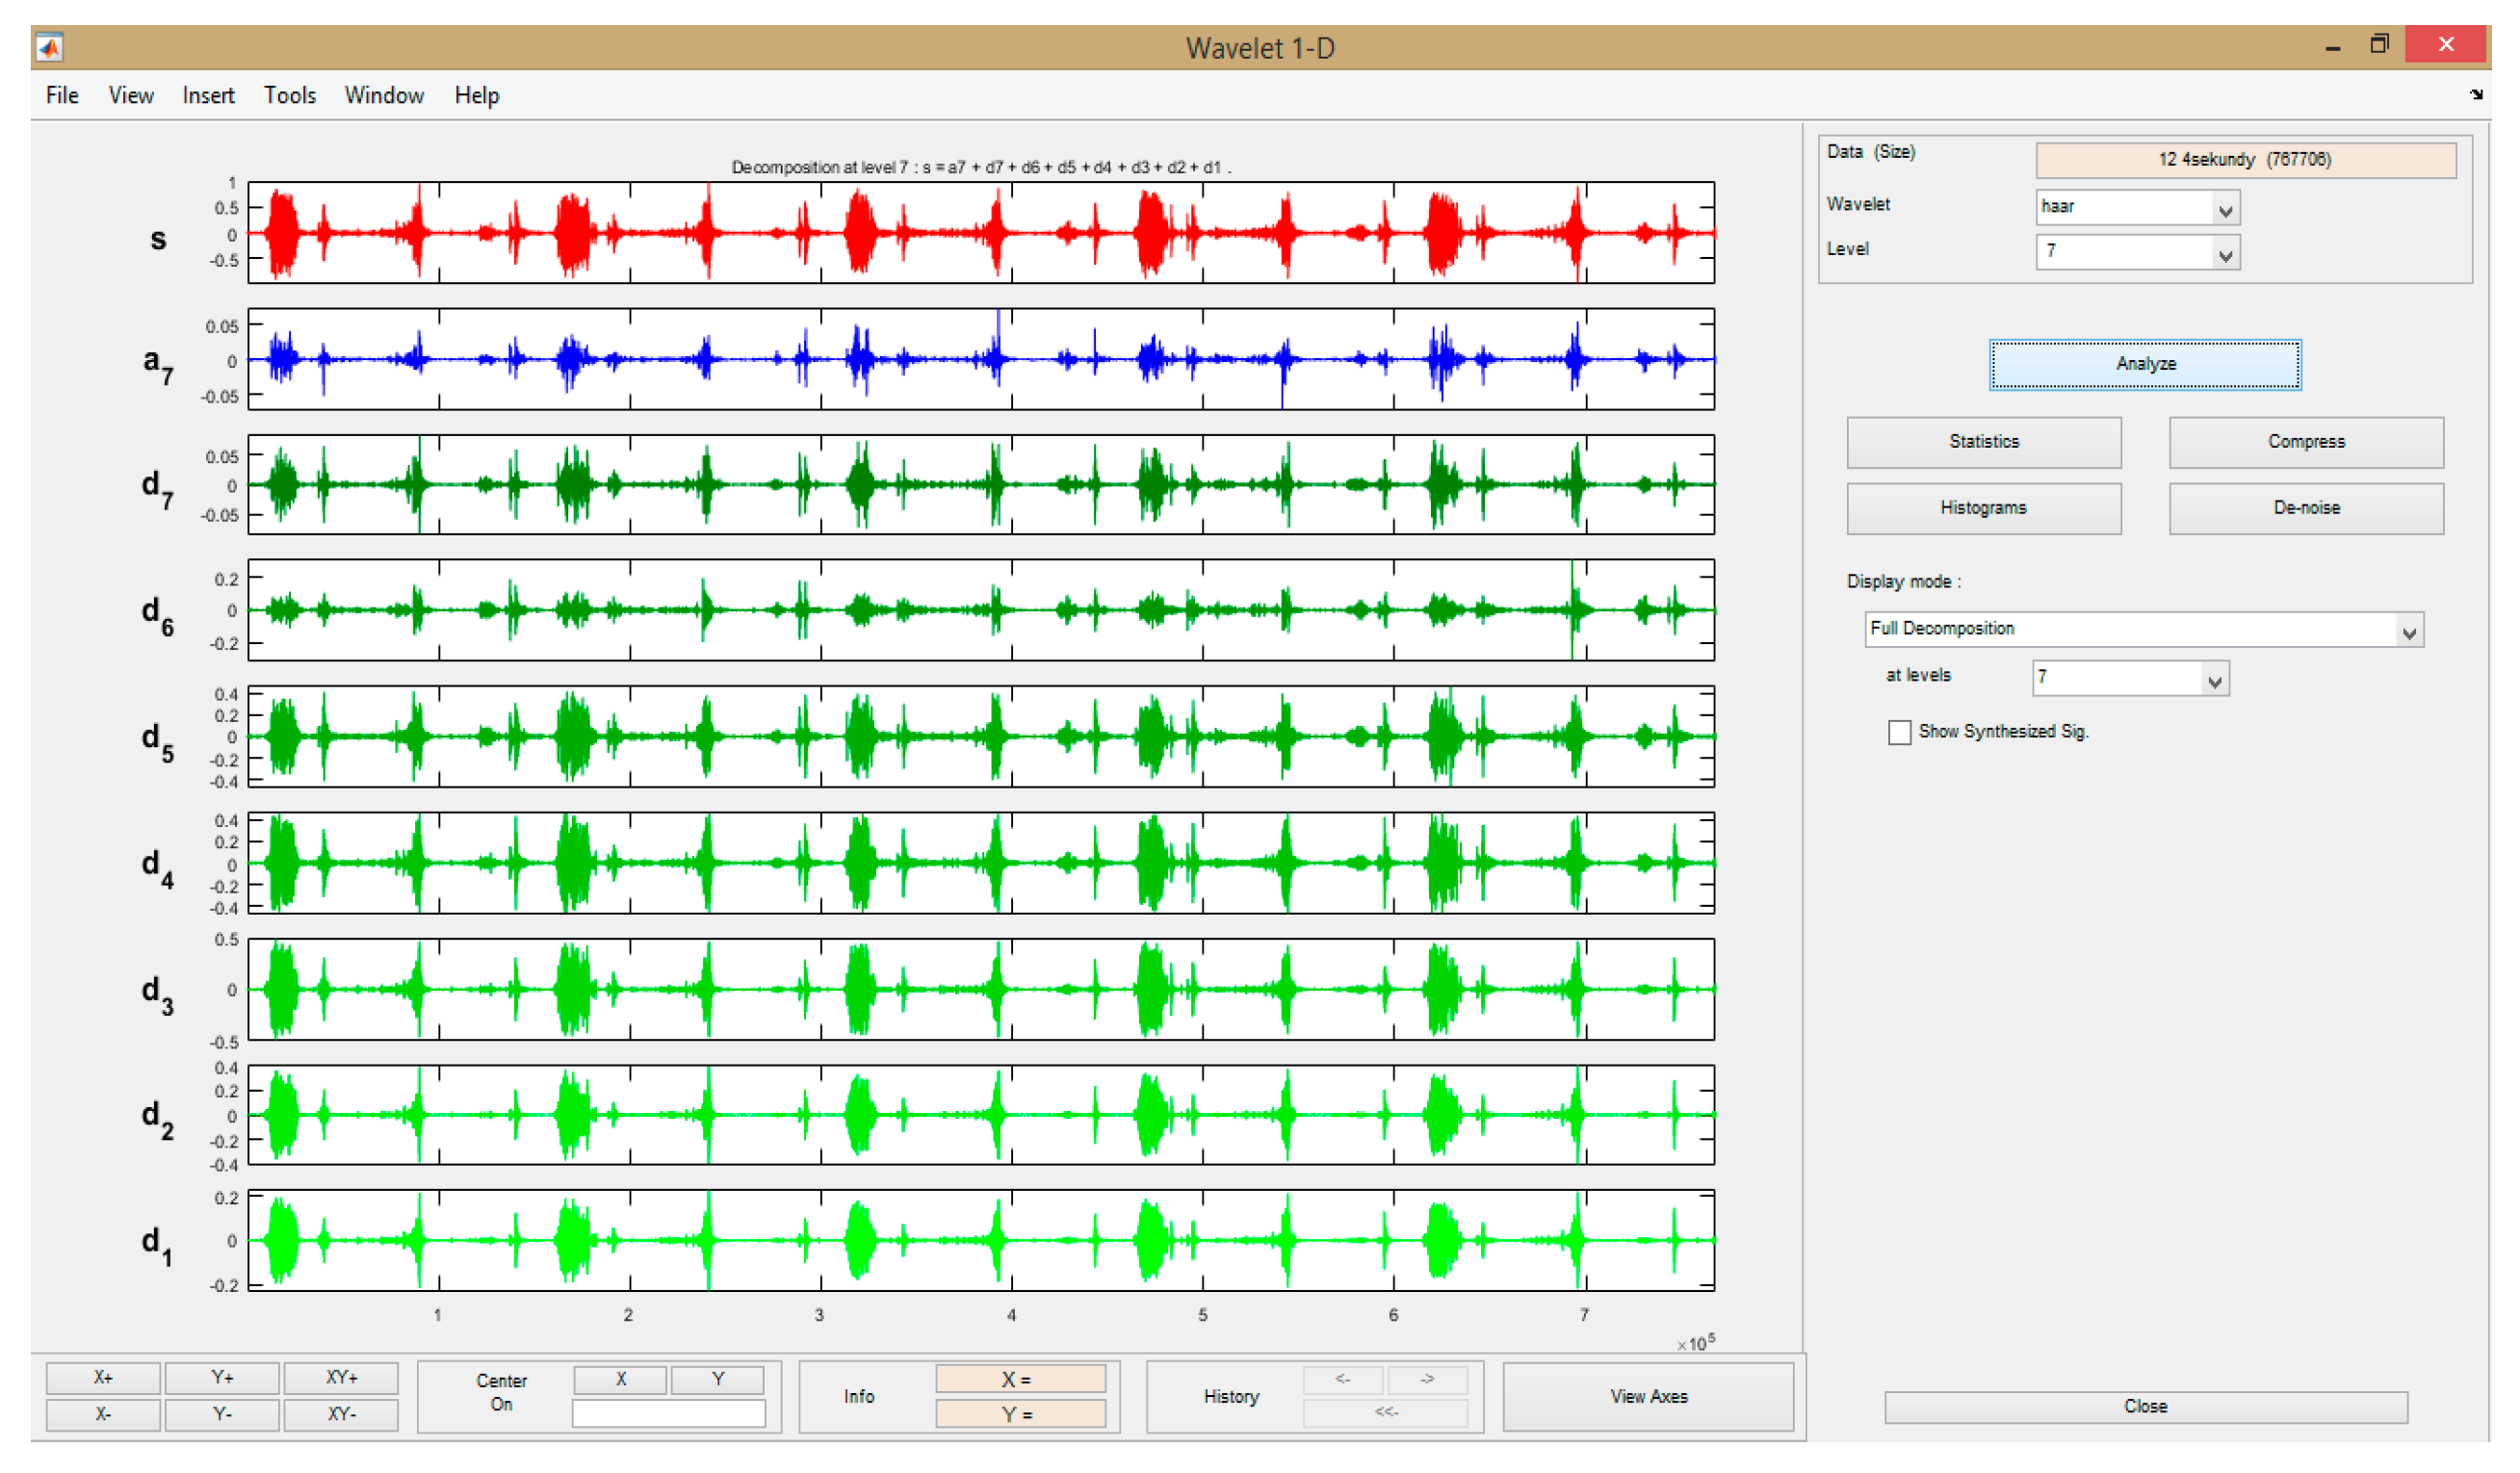Open the at levels dropdown

pyautogui.click(x=2214, y=680)
